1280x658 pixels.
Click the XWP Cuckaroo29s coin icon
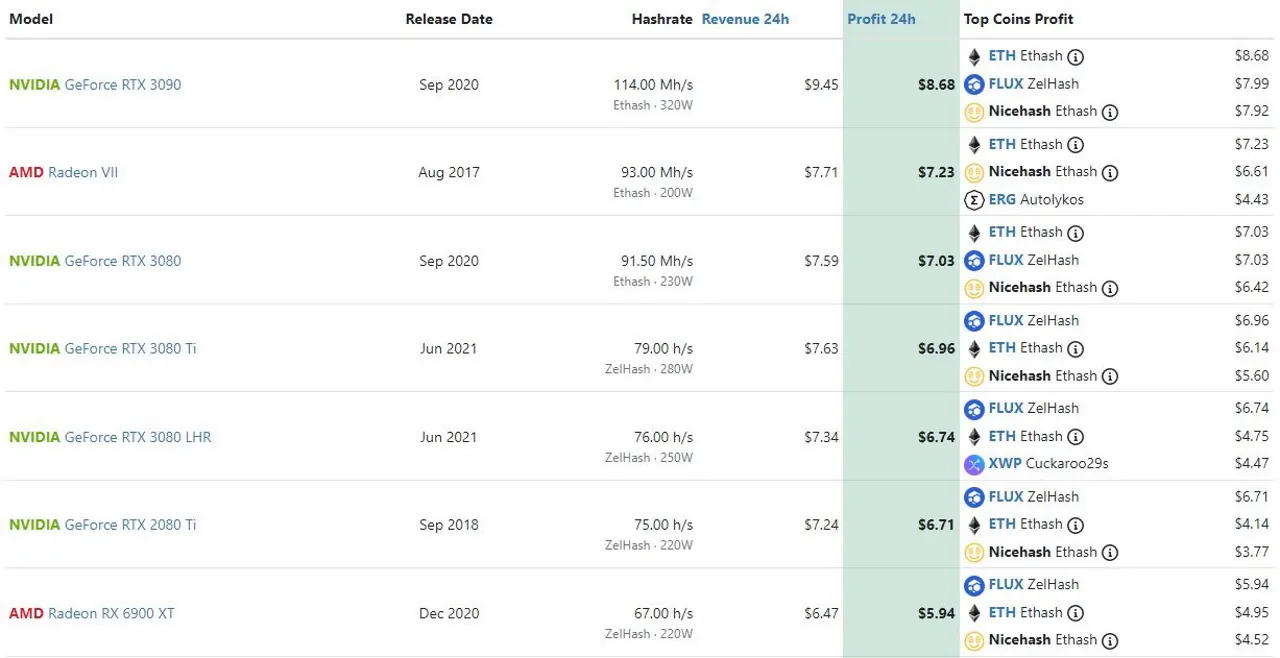pos(974,464)
